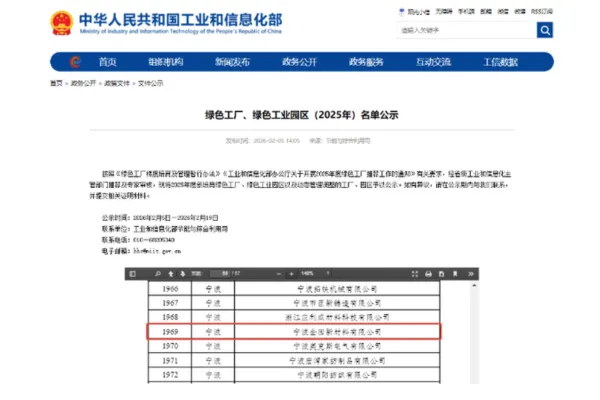Viewport: 600px width, 400px height.
Task: Click PDF scrollbar up arrow
Action: tap(474, 286)
